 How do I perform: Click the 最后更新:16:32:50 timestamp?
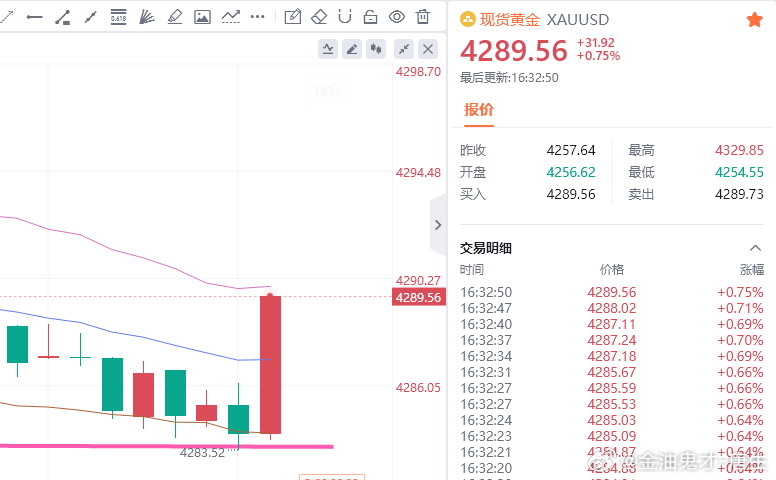click(x=509, y=78)
